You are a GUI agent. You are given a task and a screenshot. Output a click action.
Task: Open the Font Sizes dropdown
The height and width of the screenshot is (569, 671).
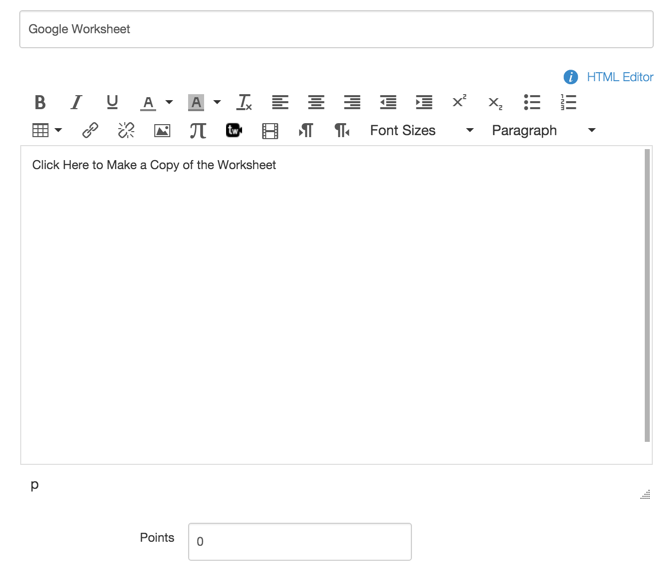pyautogui.click(x=422, y=130)
